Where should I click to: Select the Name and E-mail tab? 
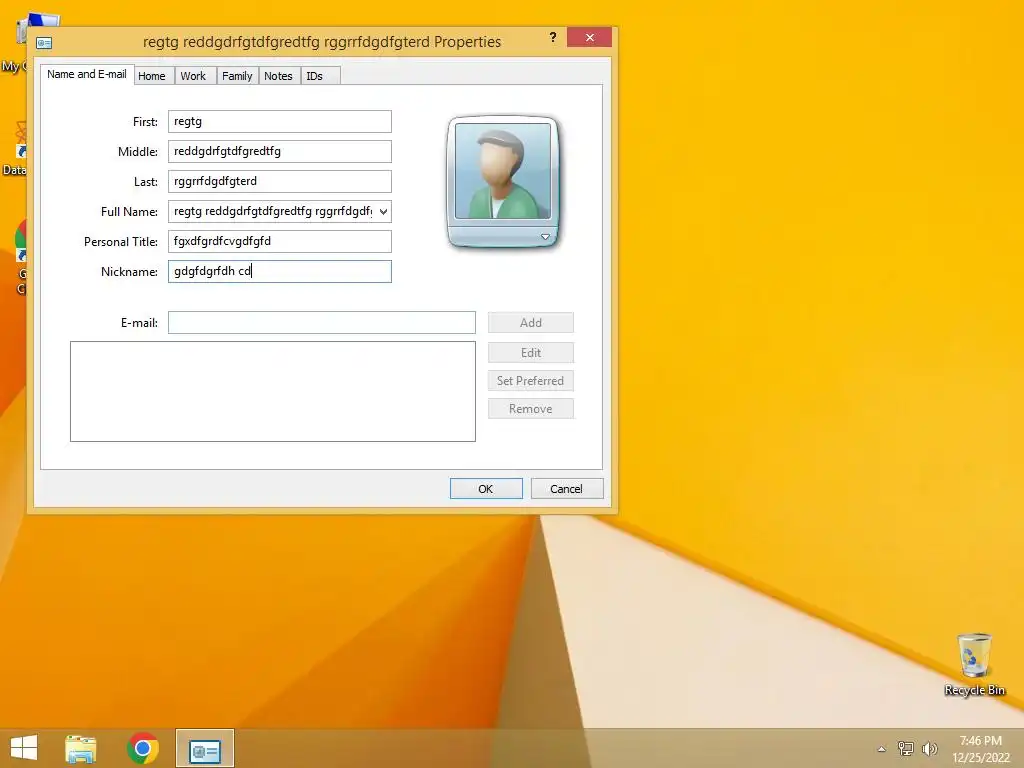pyautogui.click(x=87, y=74)
